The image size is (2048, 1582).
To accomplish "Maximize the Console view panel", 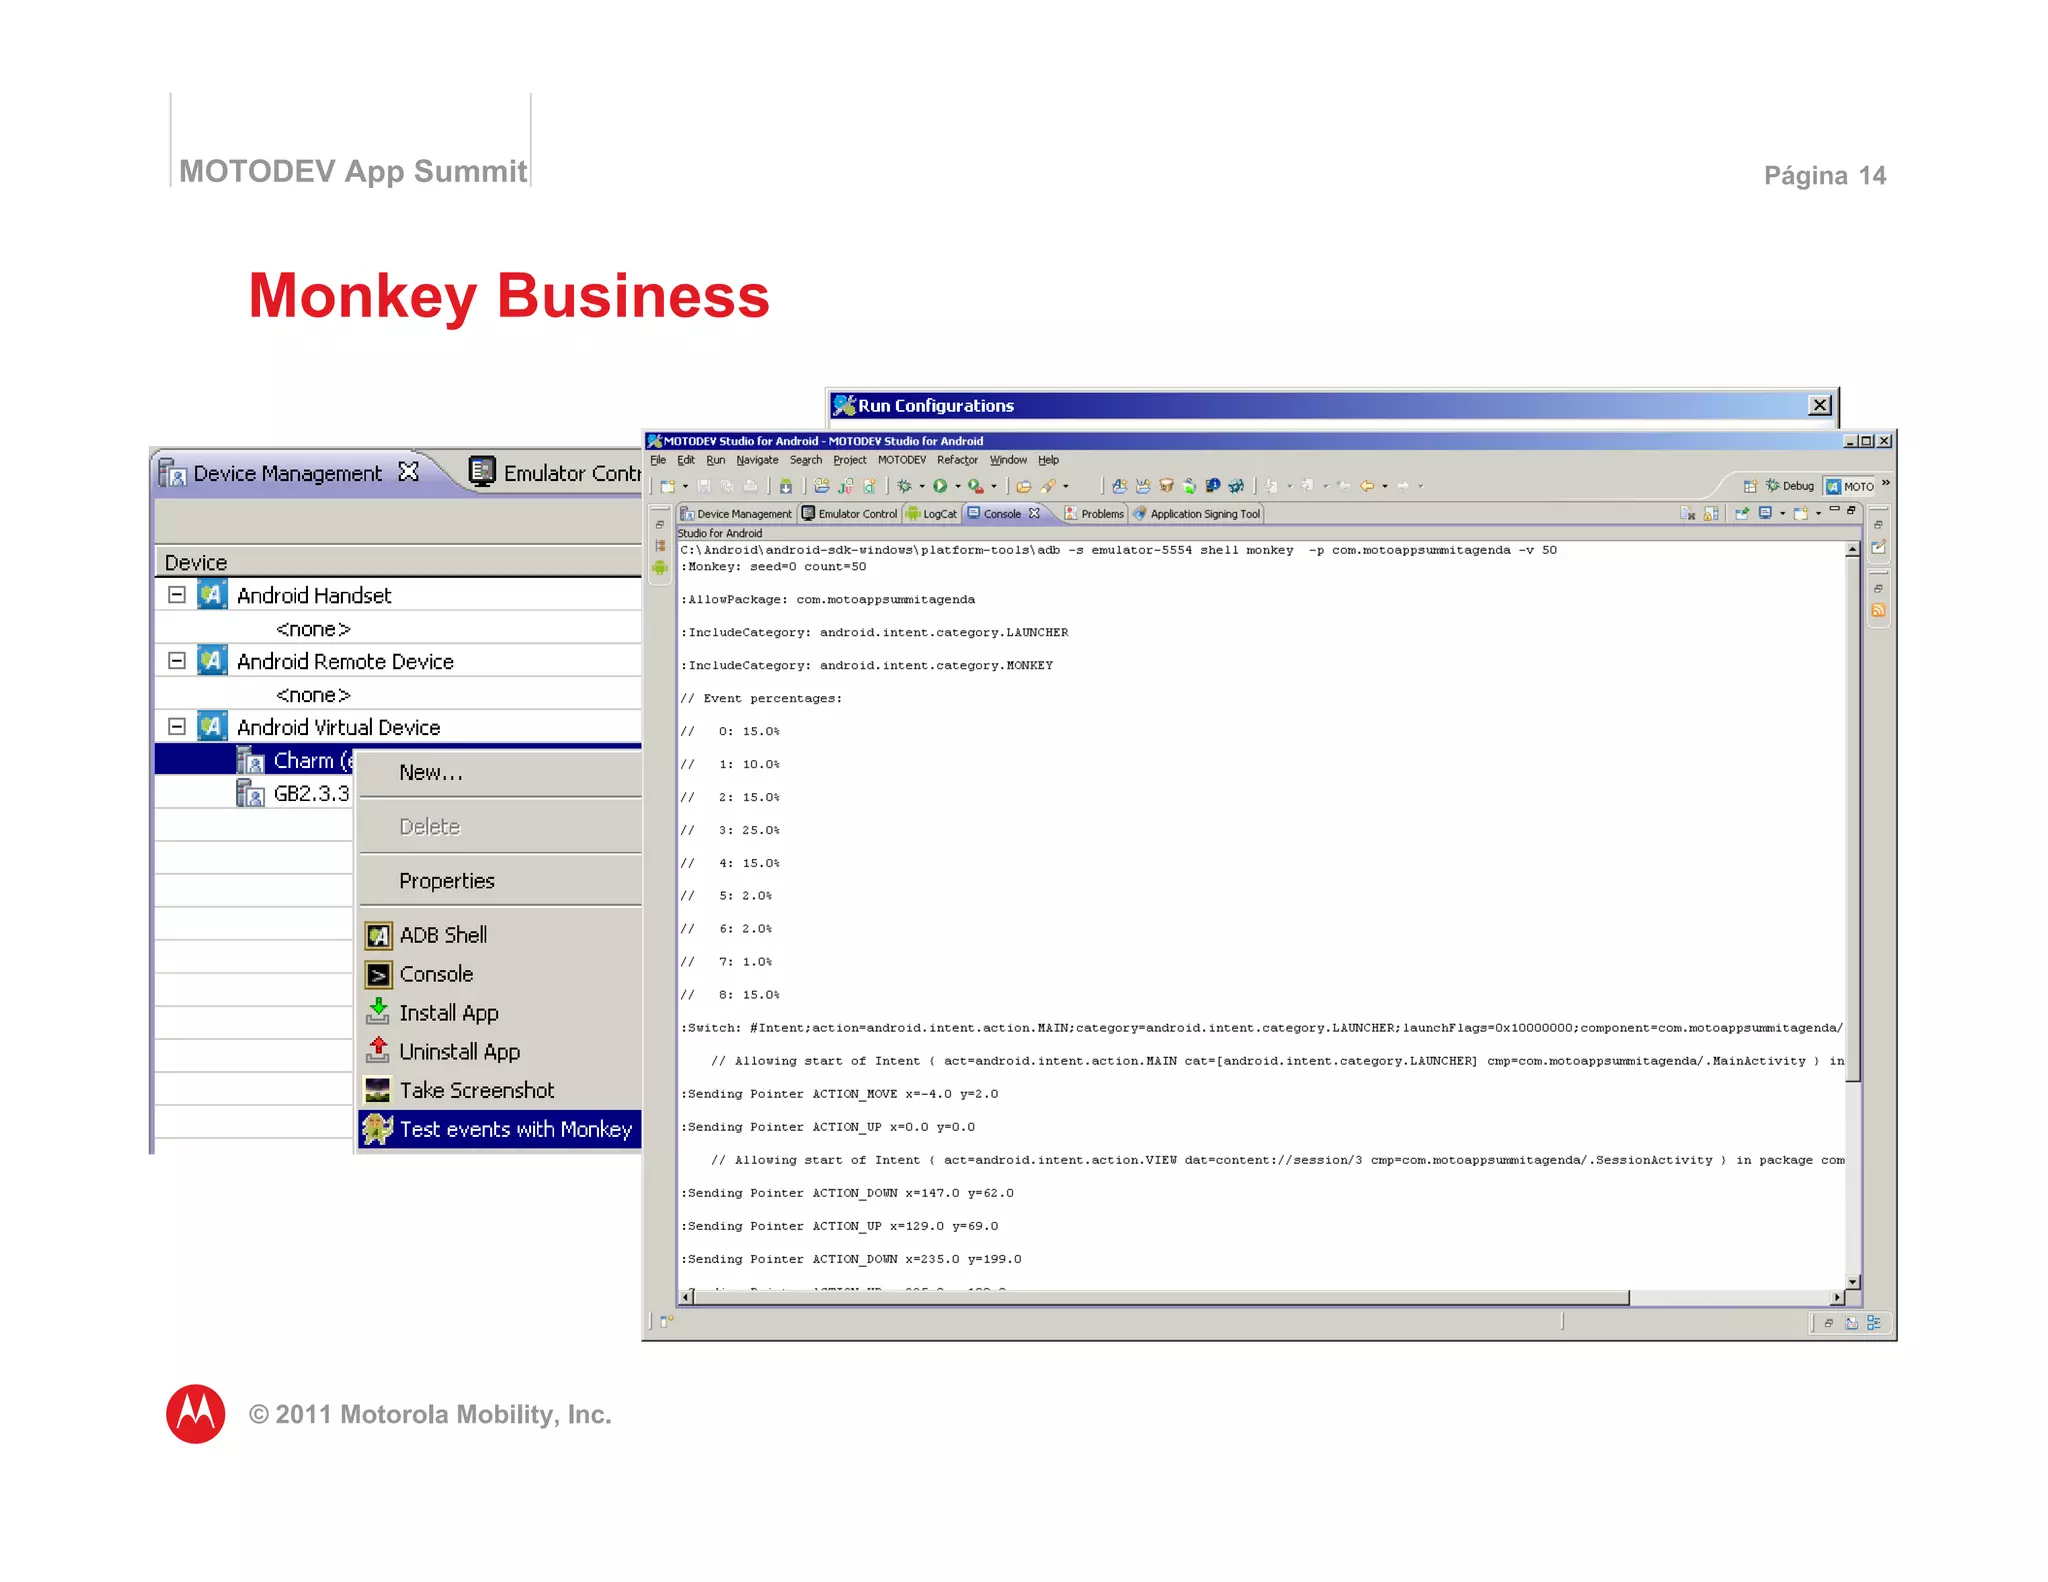I will (1851, 510).
